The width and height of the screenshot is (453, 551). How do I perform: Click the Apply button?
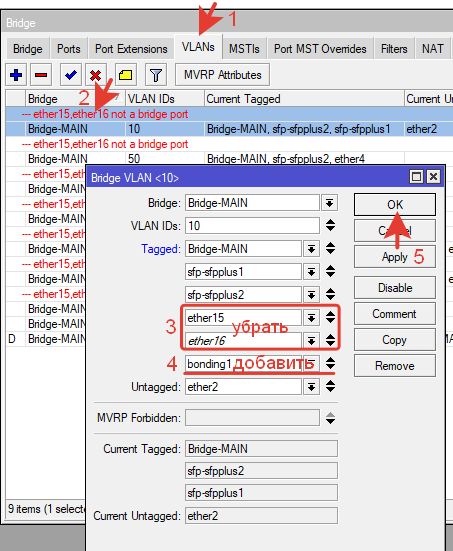coord(395,257)
